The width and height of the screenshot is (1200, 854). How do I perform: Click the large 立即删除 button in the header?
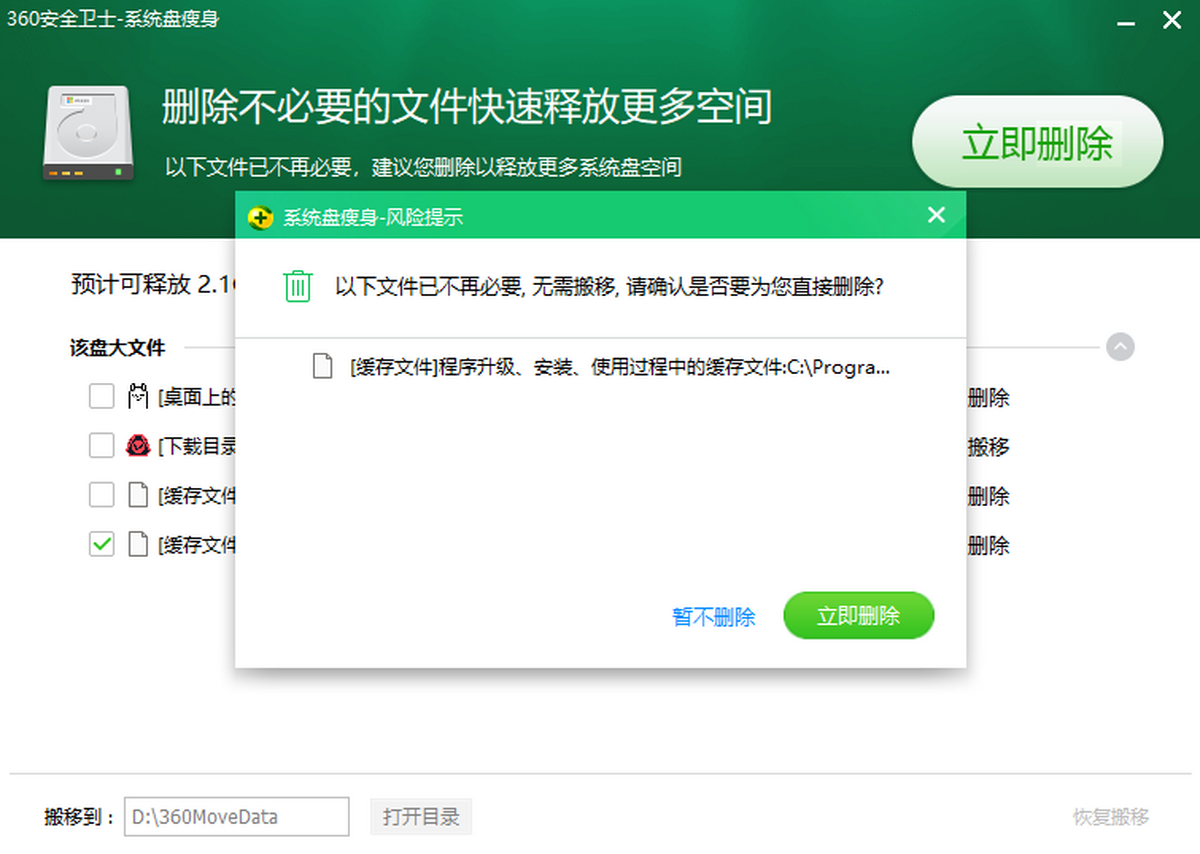click(x=1037, y=143)
